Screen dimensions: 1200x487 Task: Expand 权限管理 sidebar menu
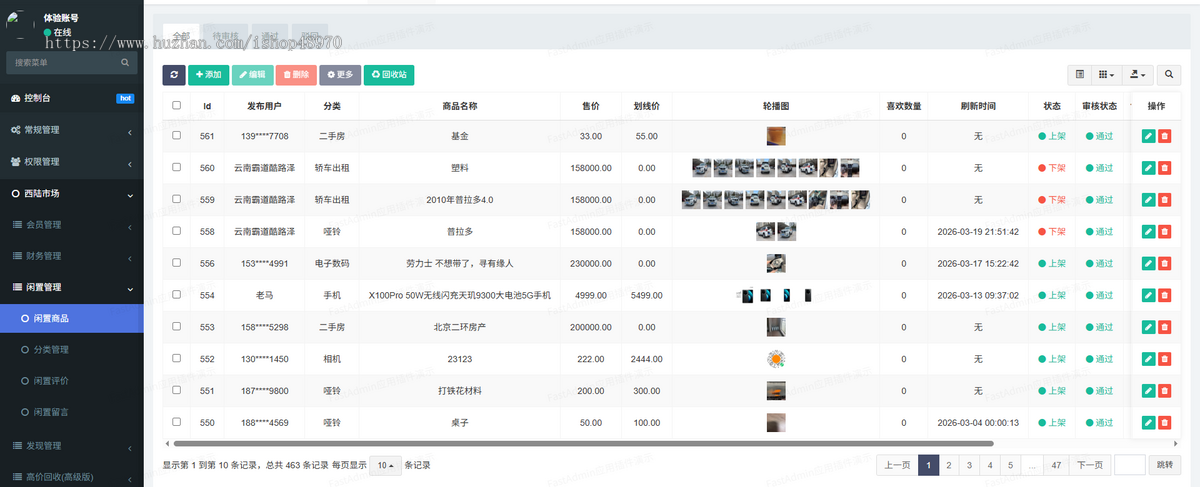click(x=72, y=161)
